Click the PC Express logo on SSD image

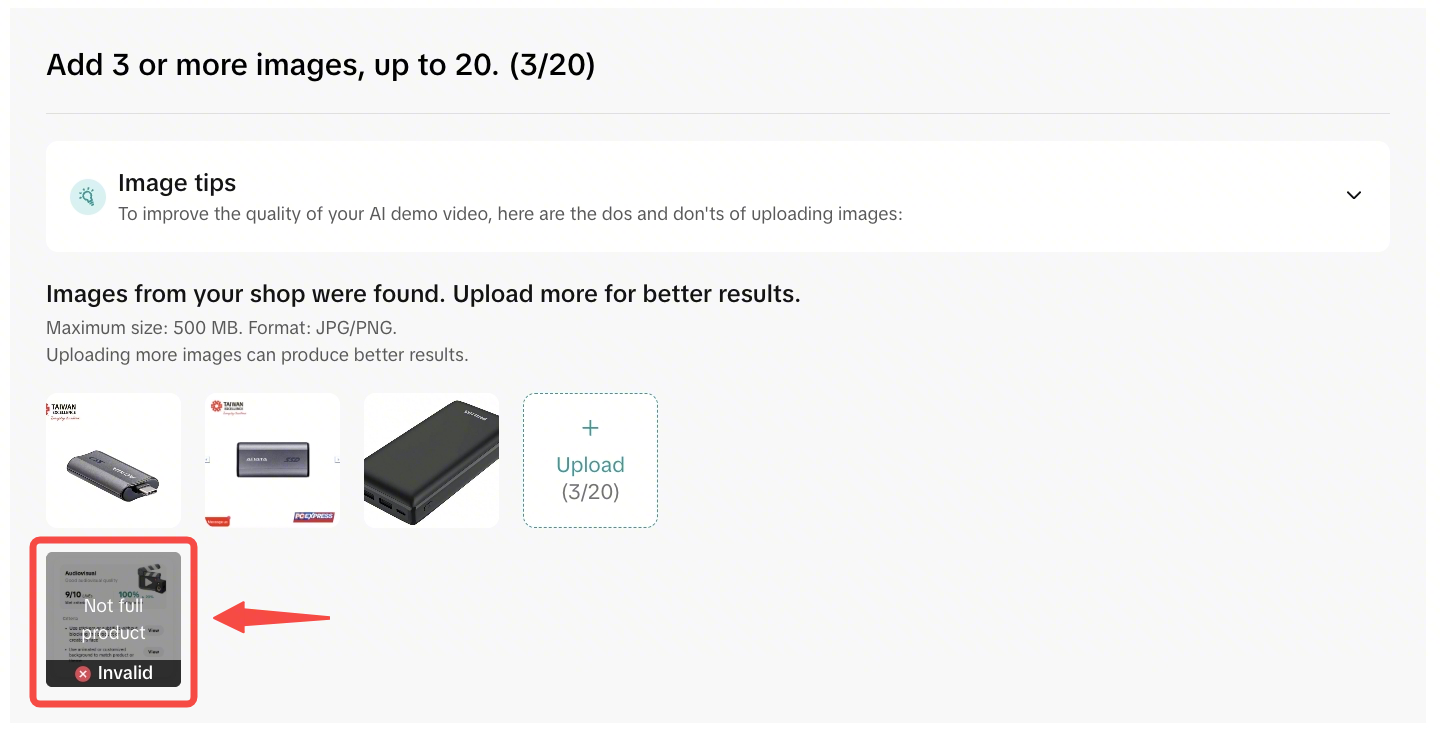tap(313, 517)
